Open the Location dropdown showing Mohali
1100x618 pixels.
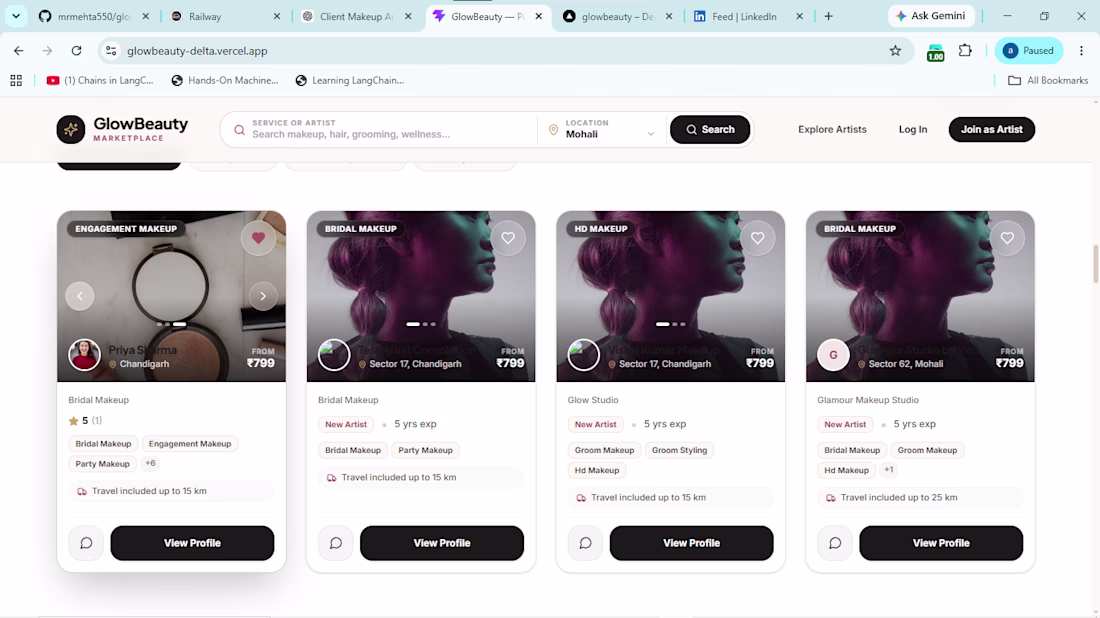(x=602, y=129)
